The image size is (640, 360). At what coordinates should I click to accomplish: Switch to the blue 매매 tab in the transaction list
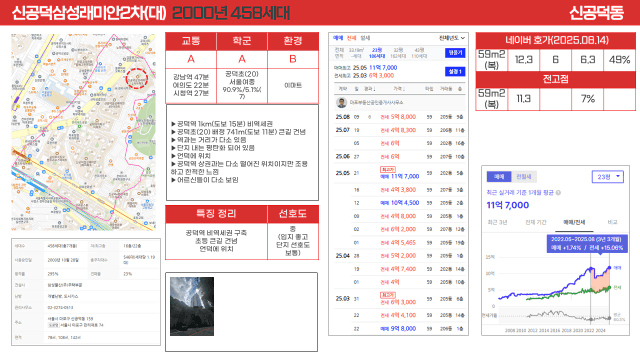(x=338, y=38)
